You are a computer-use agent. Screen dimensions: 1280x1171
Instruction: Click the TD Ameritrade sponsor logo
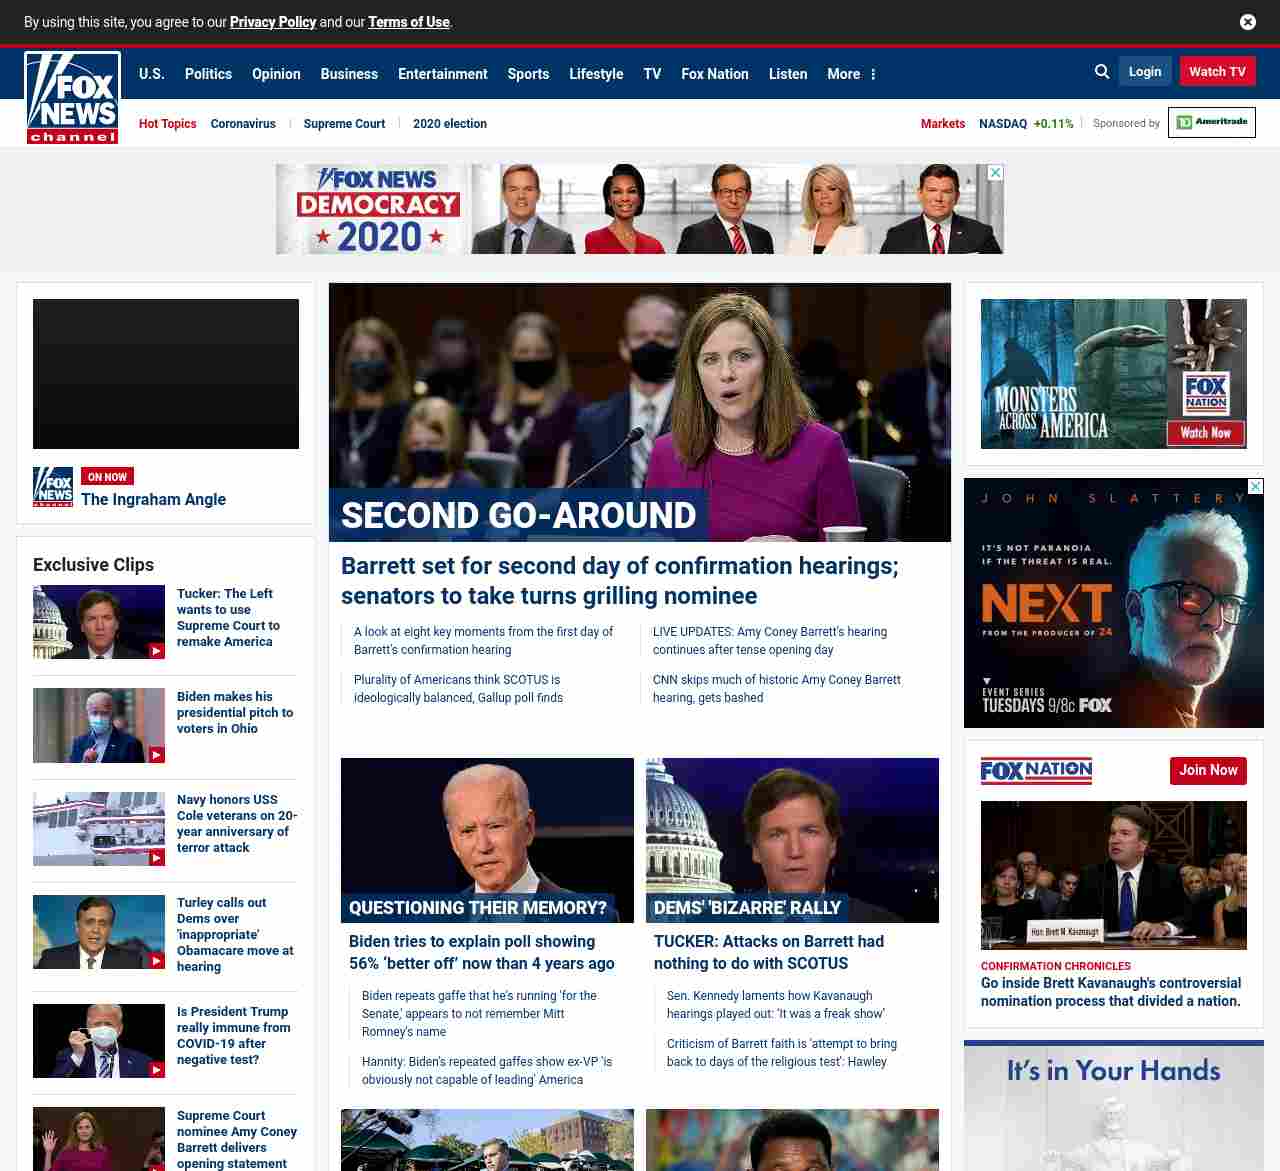pyautogui.click(x=1211, y=123)
